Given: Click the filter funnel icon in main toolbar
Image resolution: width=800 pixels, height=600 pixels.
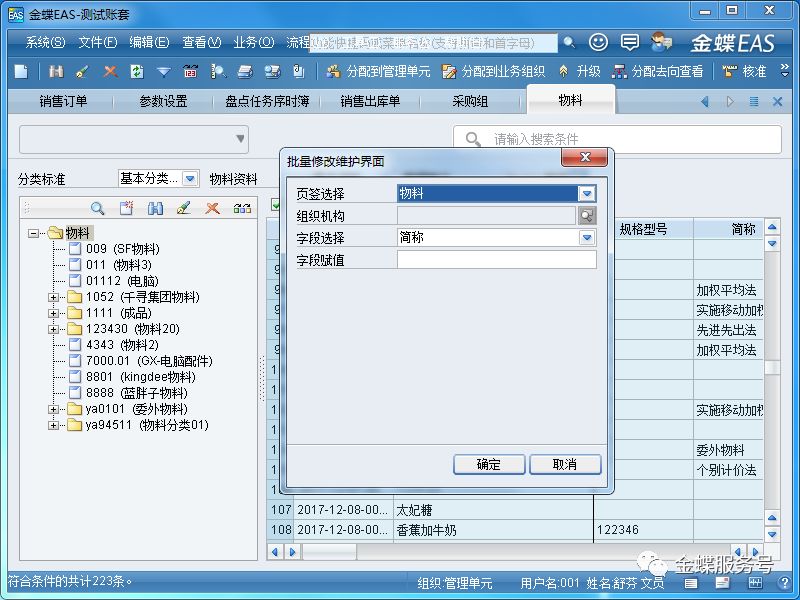Looking at the screenshot, I should [163, 71].
